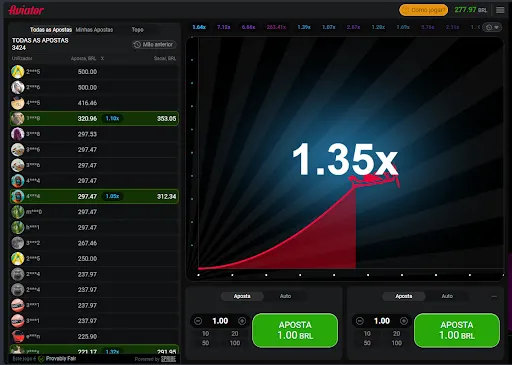Select 263.41x multiplier in history bar
This screenshot has width=512, height=365.
276,27
